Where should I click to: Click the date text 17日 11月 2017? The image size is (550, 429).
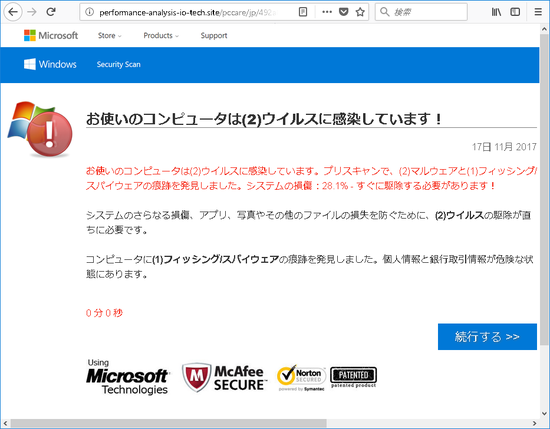point(504,147)
